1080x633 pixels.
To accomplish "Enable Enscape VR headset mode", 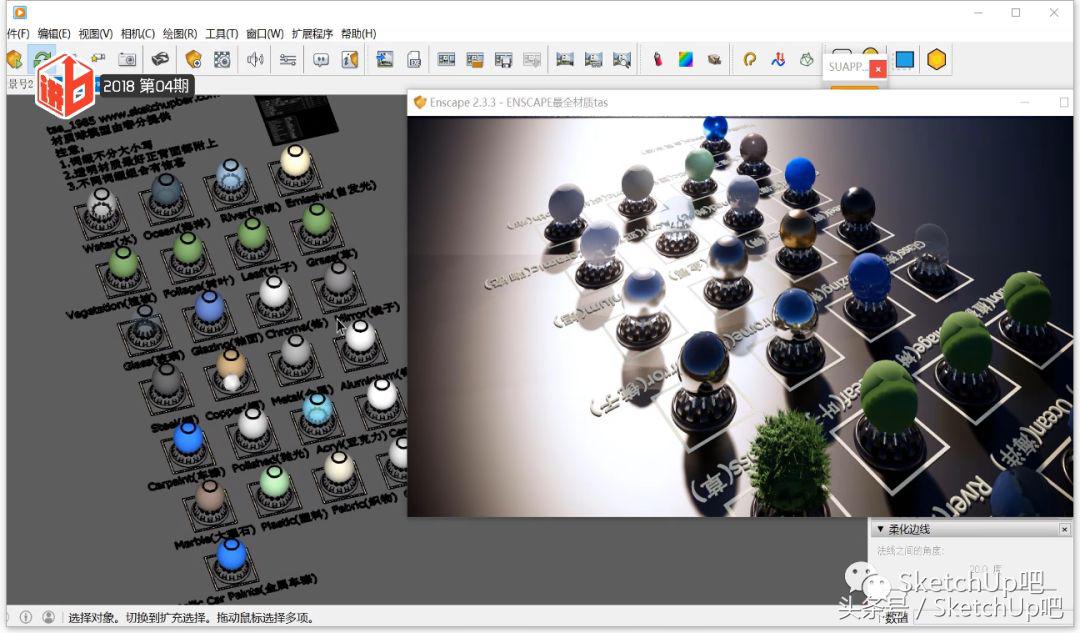I will pyautogui.click(x=160, y=60).
